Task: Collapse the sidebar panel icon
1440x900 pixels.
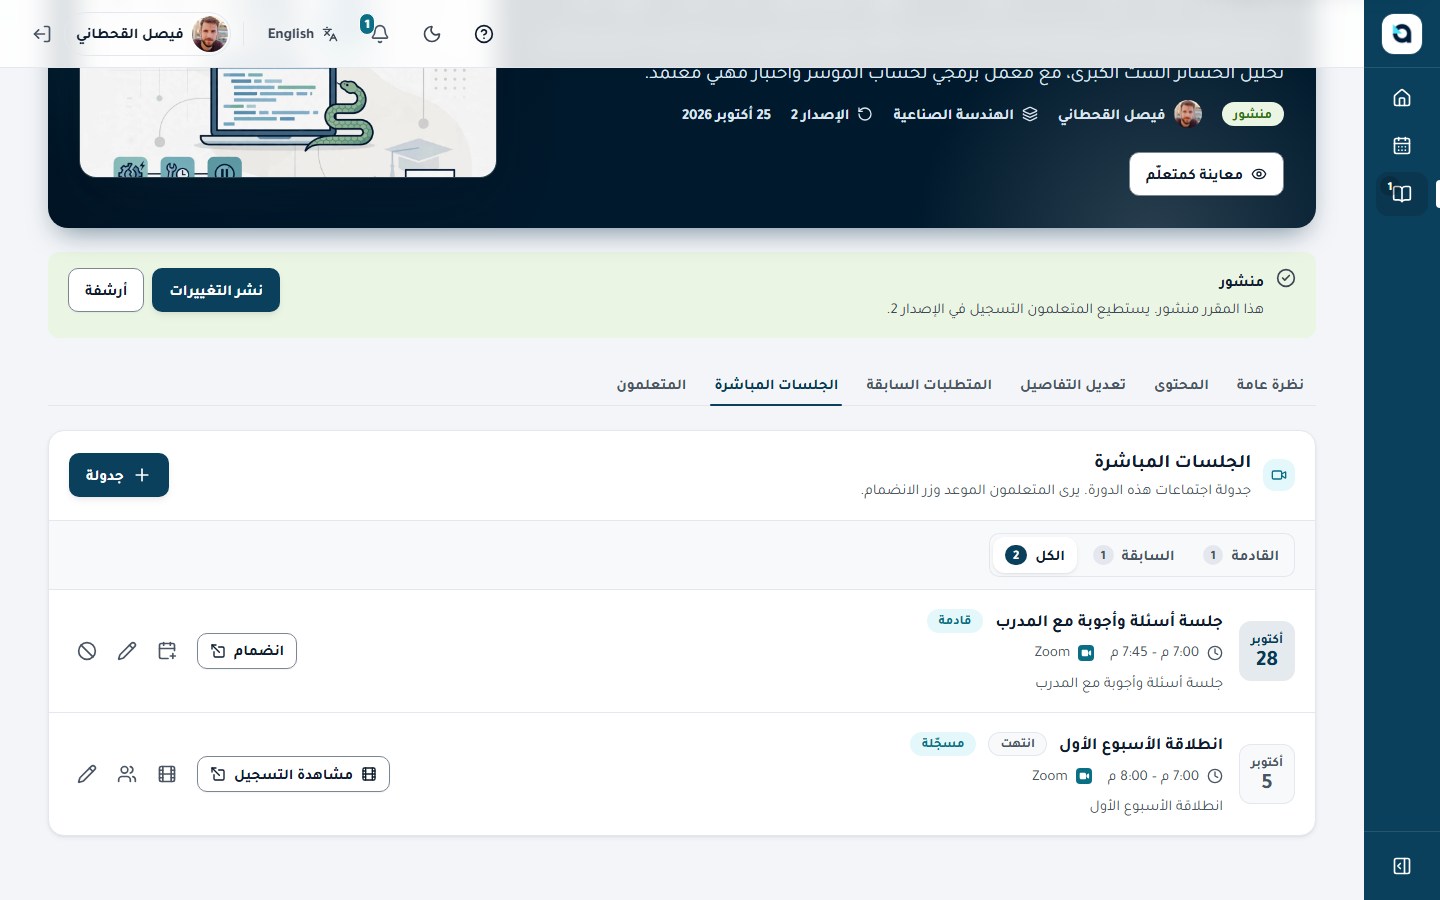Action: [x=1402, y=866]
